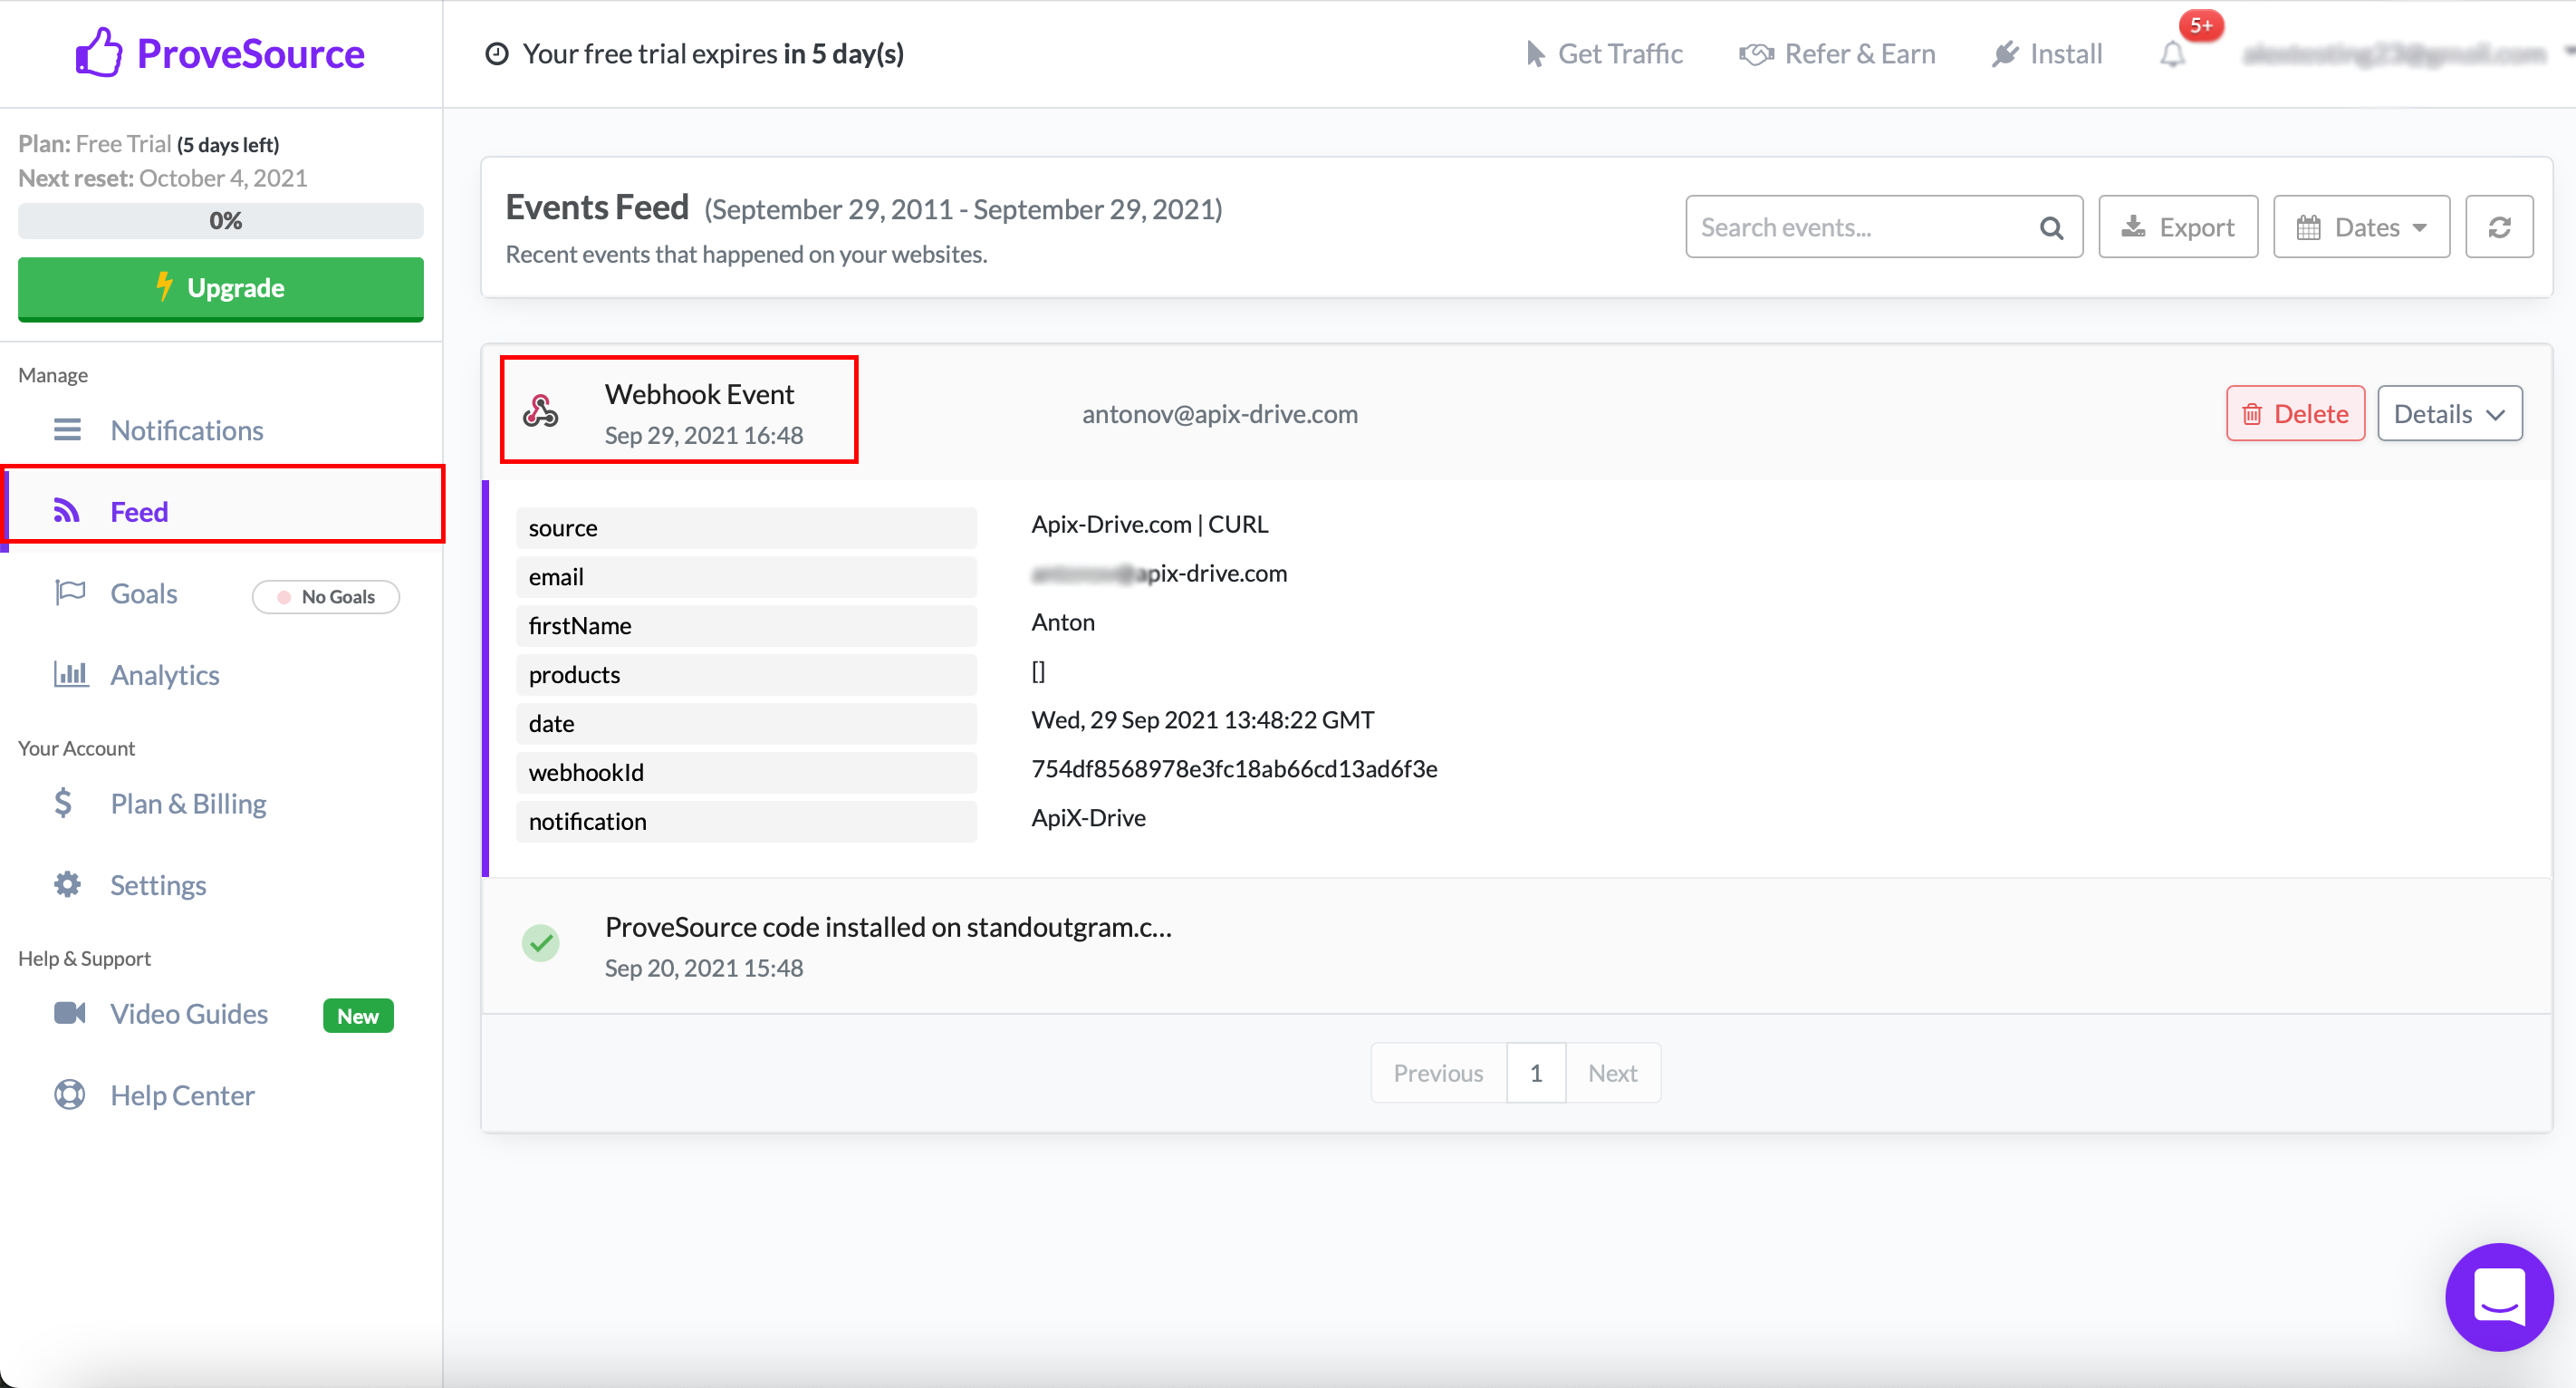This screenshot has width=2576, height=1388.
Task: Open Analytics section
Action: (165, 675)
